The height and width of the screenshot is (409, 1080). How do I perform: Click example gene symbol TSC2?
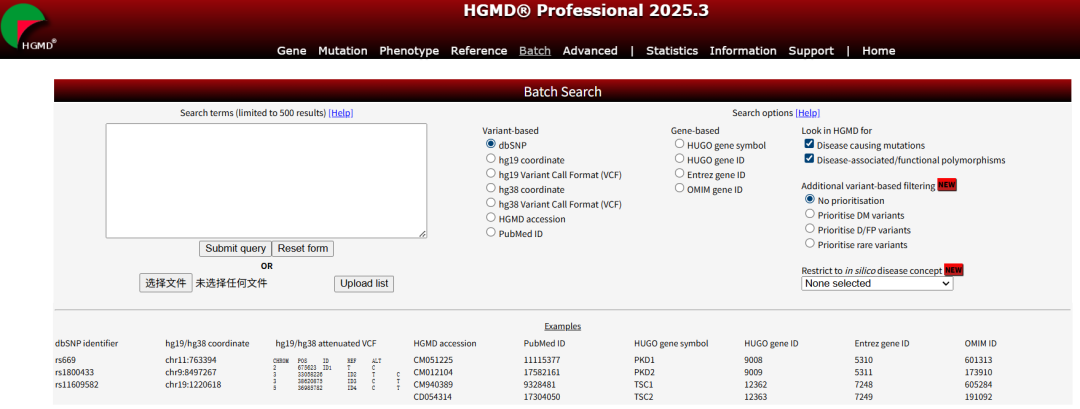(x=643, y=397)
